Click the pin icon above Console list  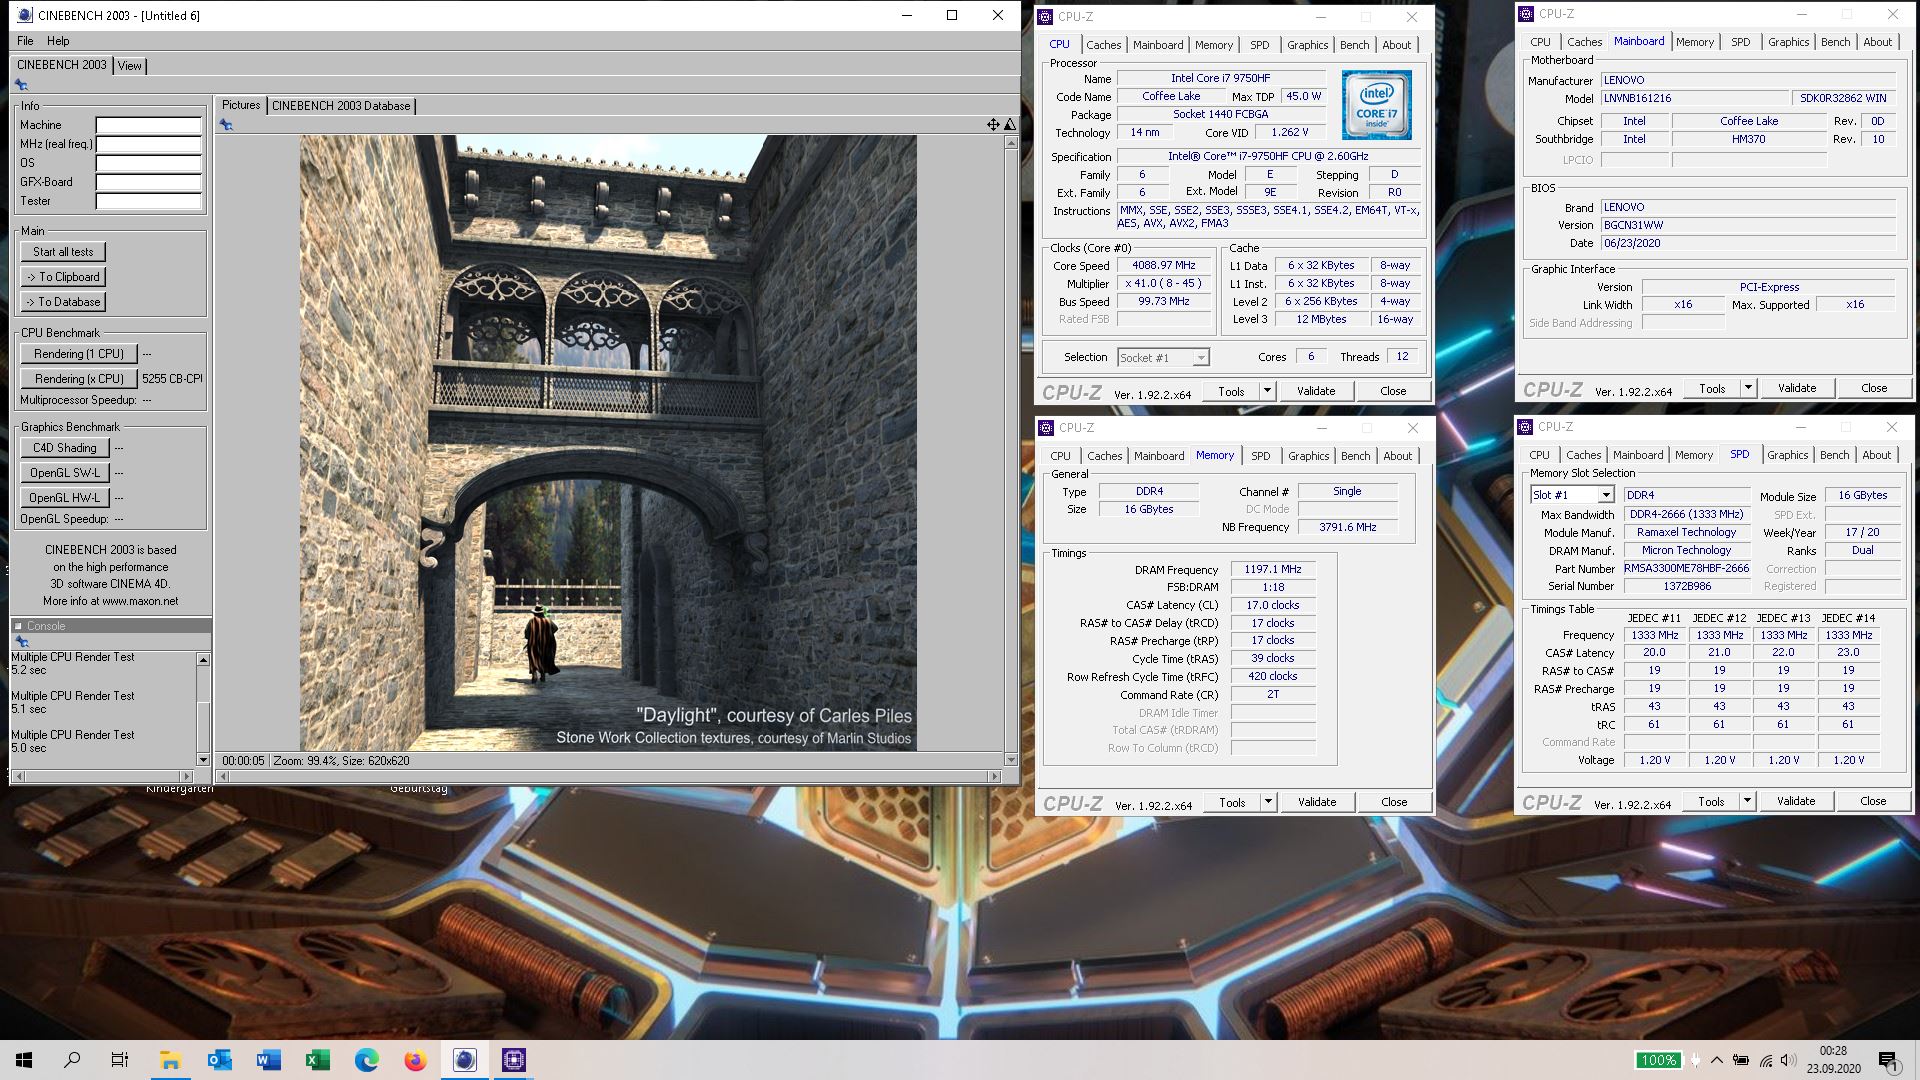[x=21, y=642]
